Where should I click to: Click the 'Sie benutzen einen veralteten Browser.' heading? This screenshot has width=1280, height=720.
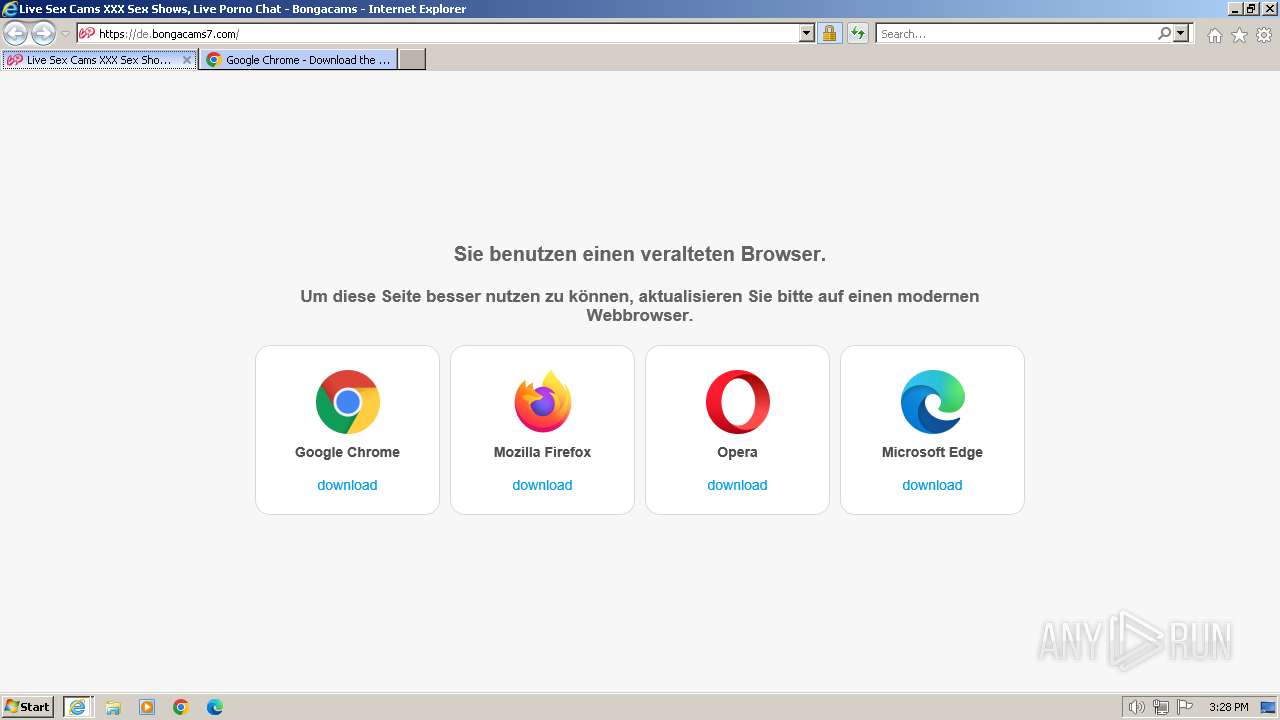[x=640, y=254]
